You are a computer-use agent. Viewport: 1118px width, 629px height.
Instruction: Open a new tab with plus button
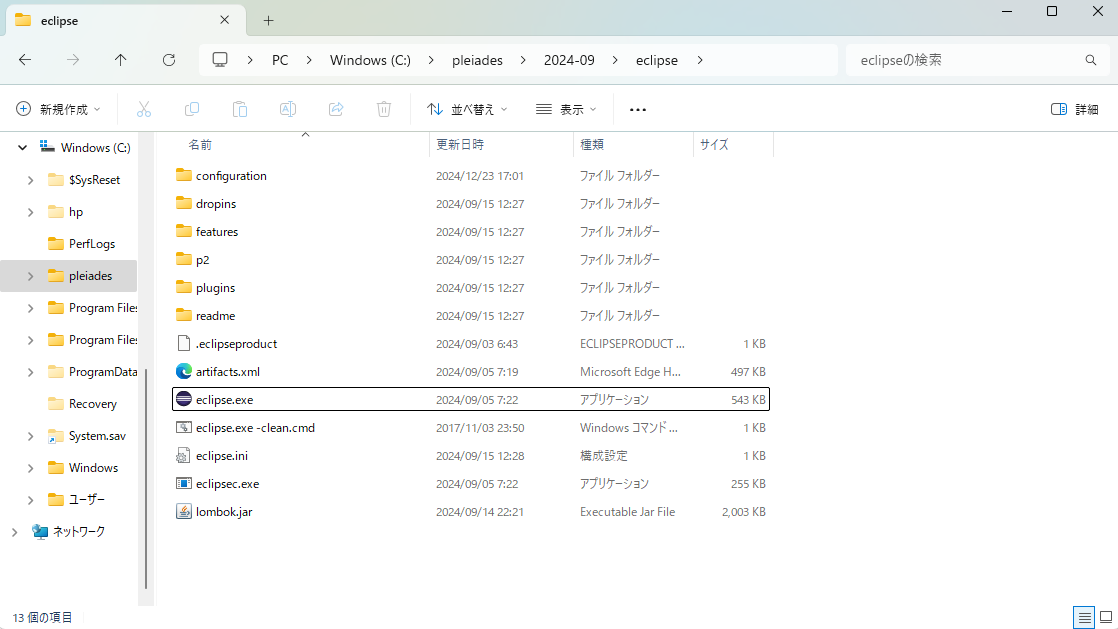tap(268, 20)
